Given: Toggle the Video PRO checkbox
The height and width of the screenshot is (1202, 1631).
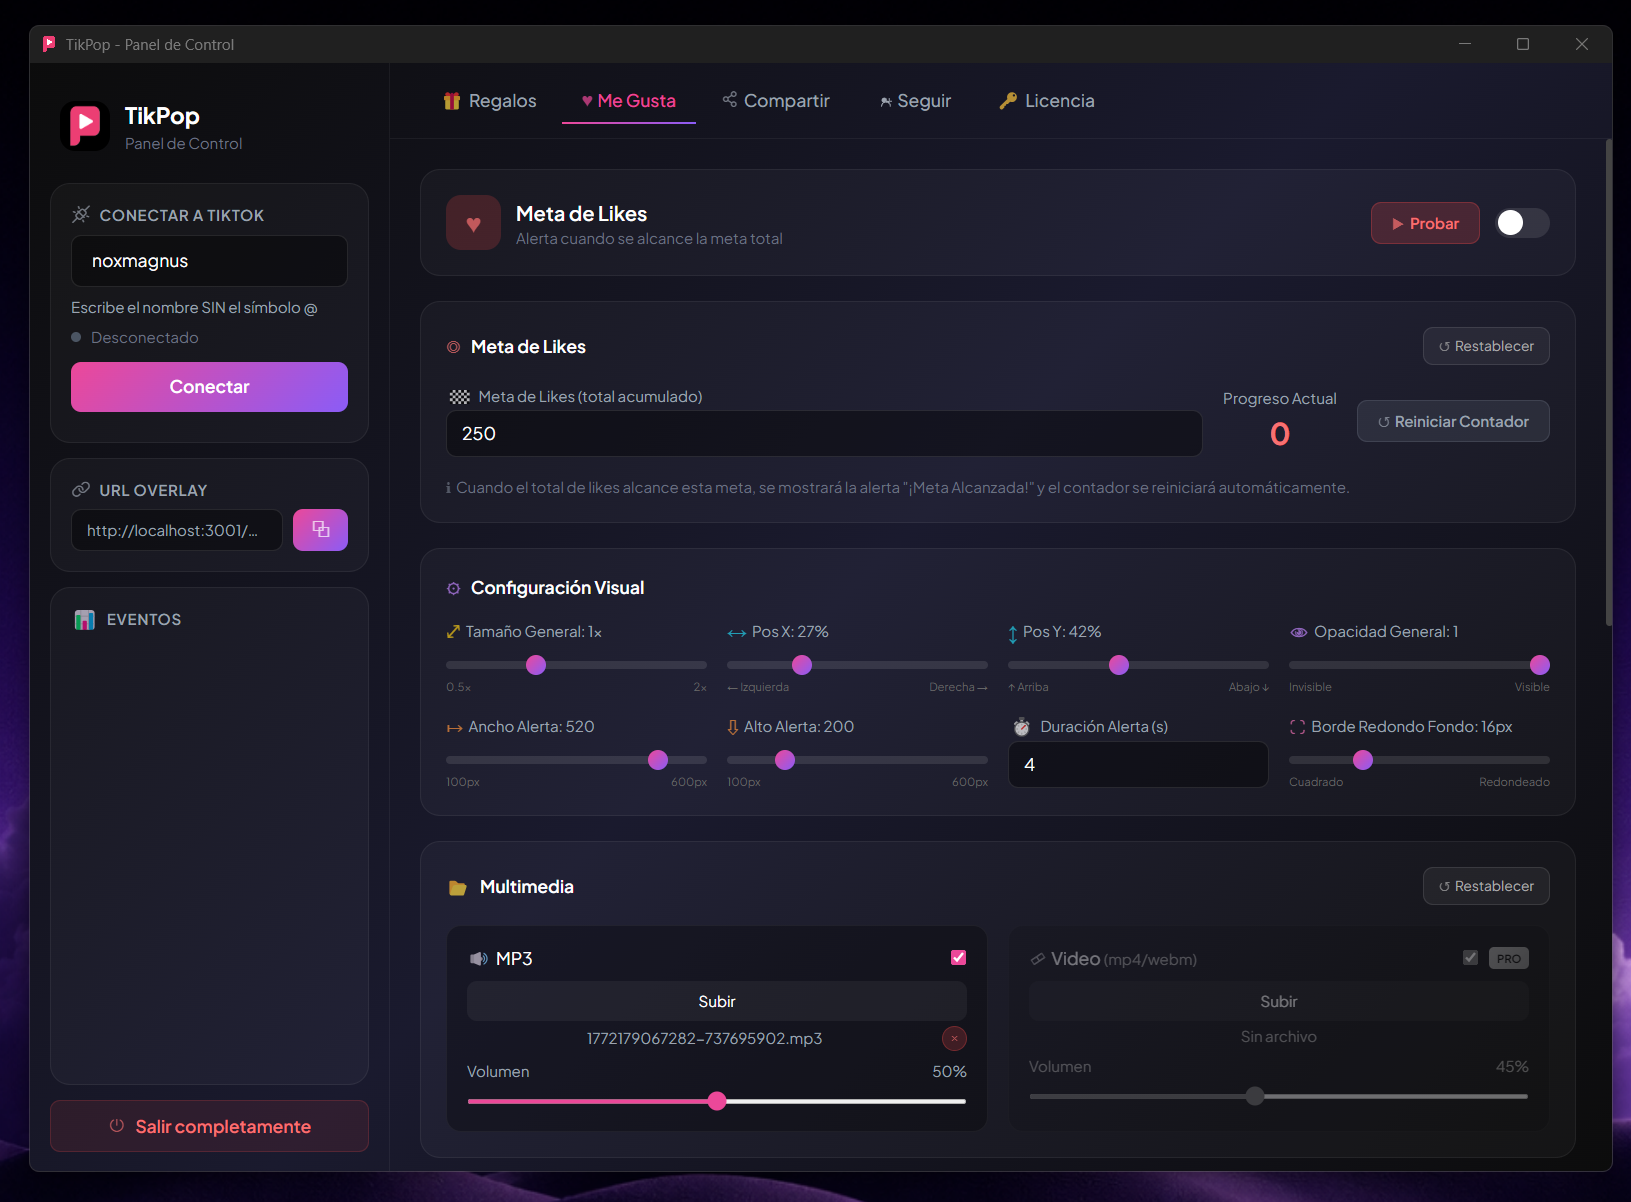Looking at the screenshot, I should point(1470,958).
